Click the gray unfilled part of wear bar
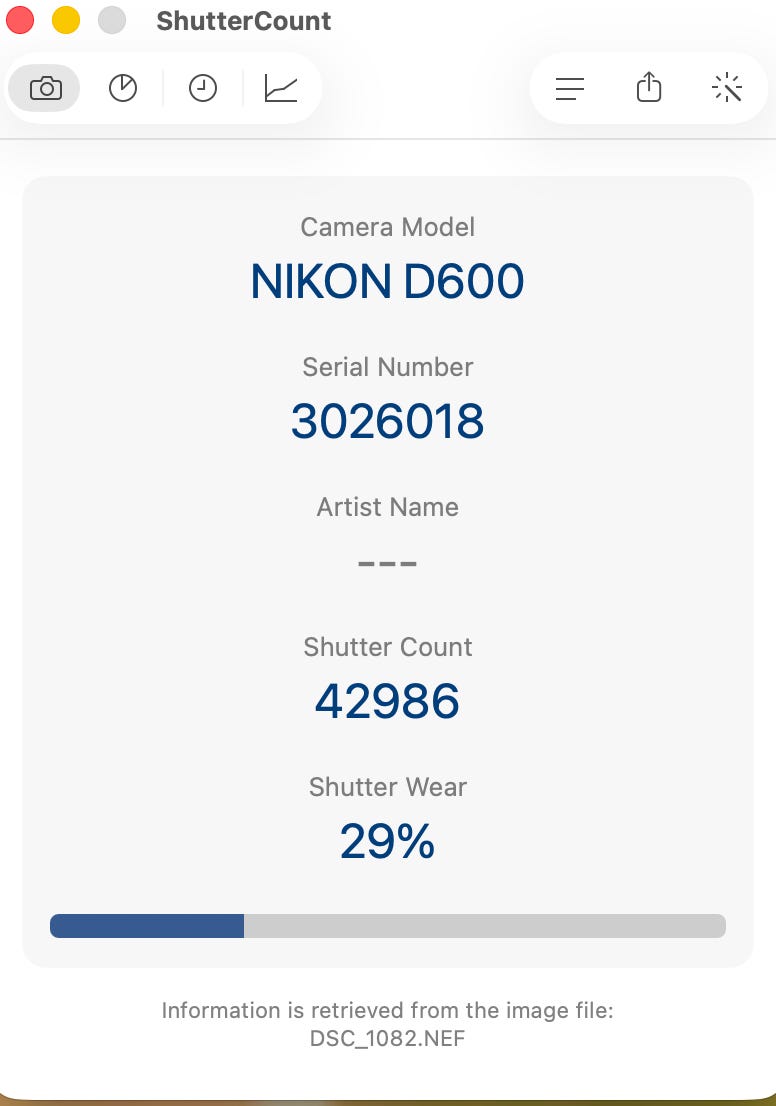The height and width of the screenshot is (1106, 776). (x=485, y=926)
